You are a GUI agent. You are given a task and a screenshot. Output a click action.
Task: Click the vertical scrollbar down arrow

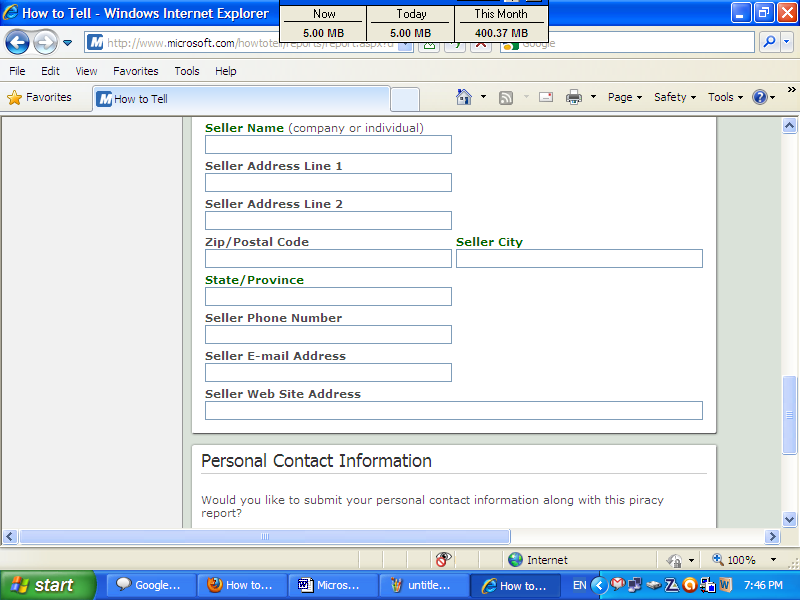[x=789, y=519]
